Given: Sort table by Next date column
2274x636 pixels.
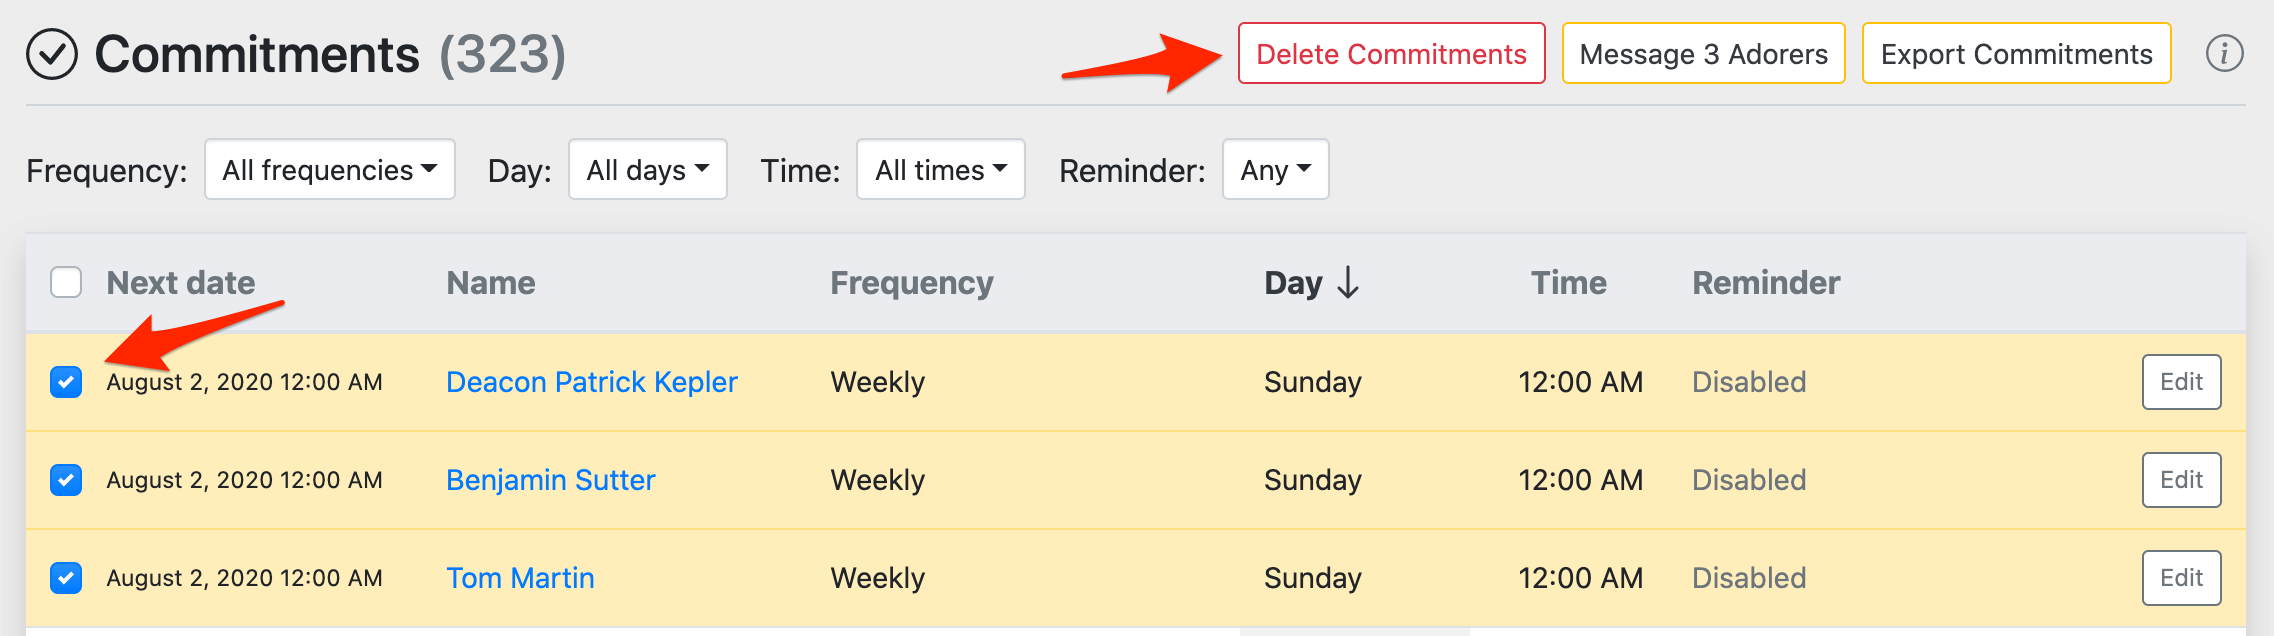Looking at the screenshot, I should 181,283.
